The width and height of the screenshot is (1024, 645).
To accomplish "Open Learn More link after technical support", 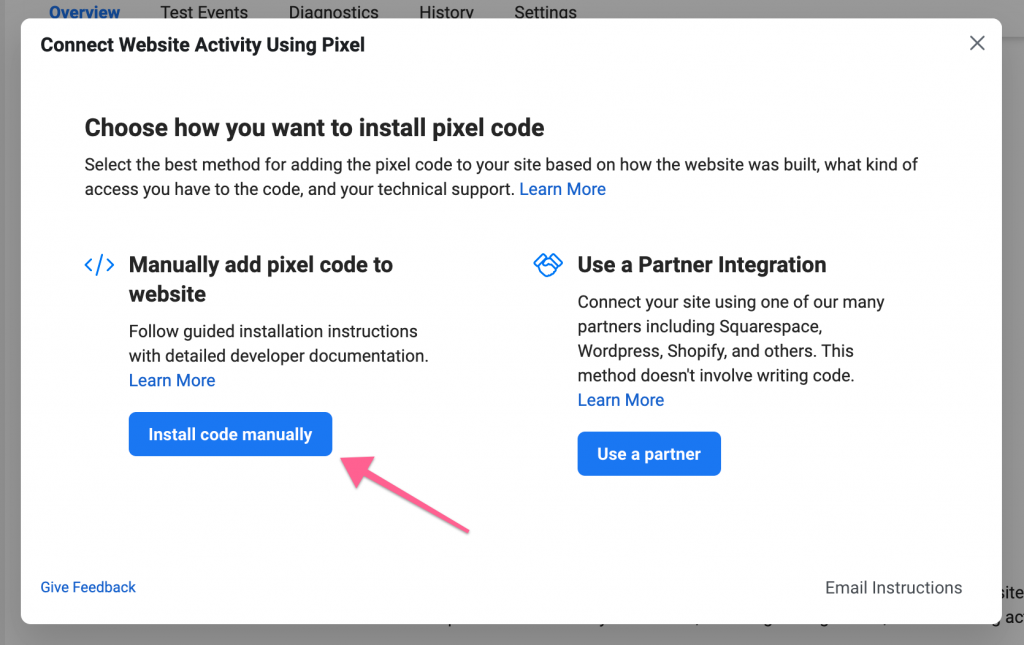I will (x=562, y=189).
